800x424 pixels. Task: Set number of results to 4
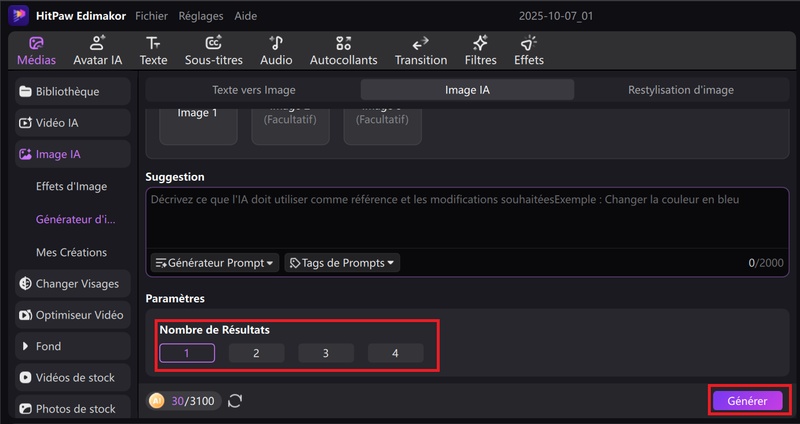click(395, 353)
